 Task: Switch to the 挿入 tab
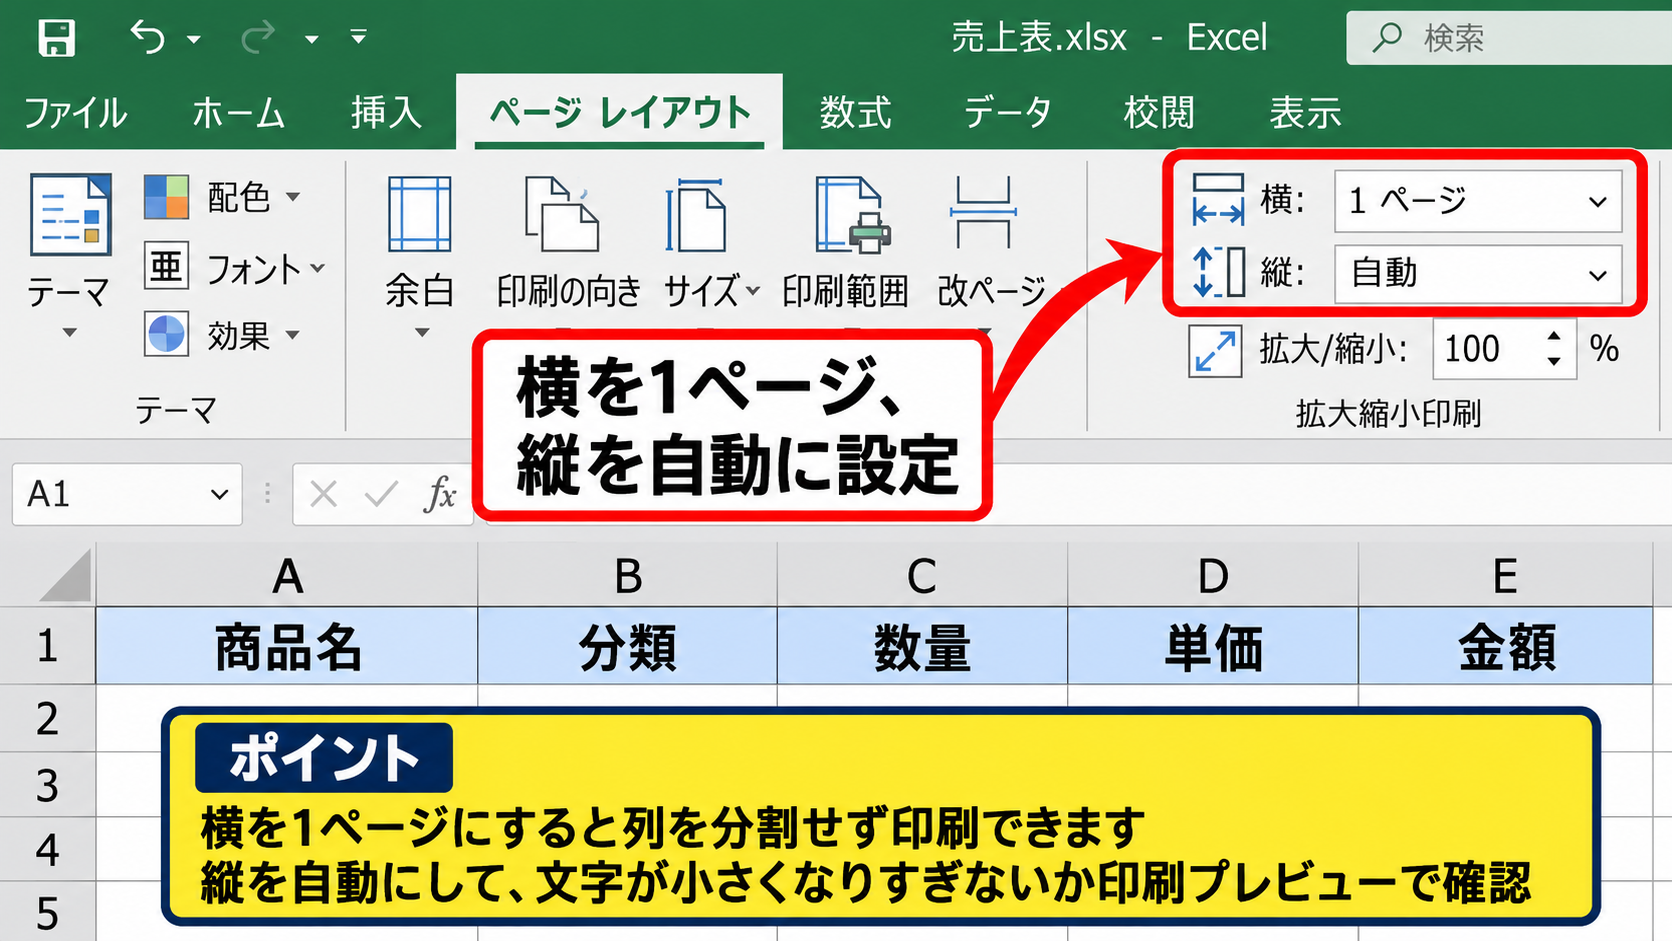(385, 112)
